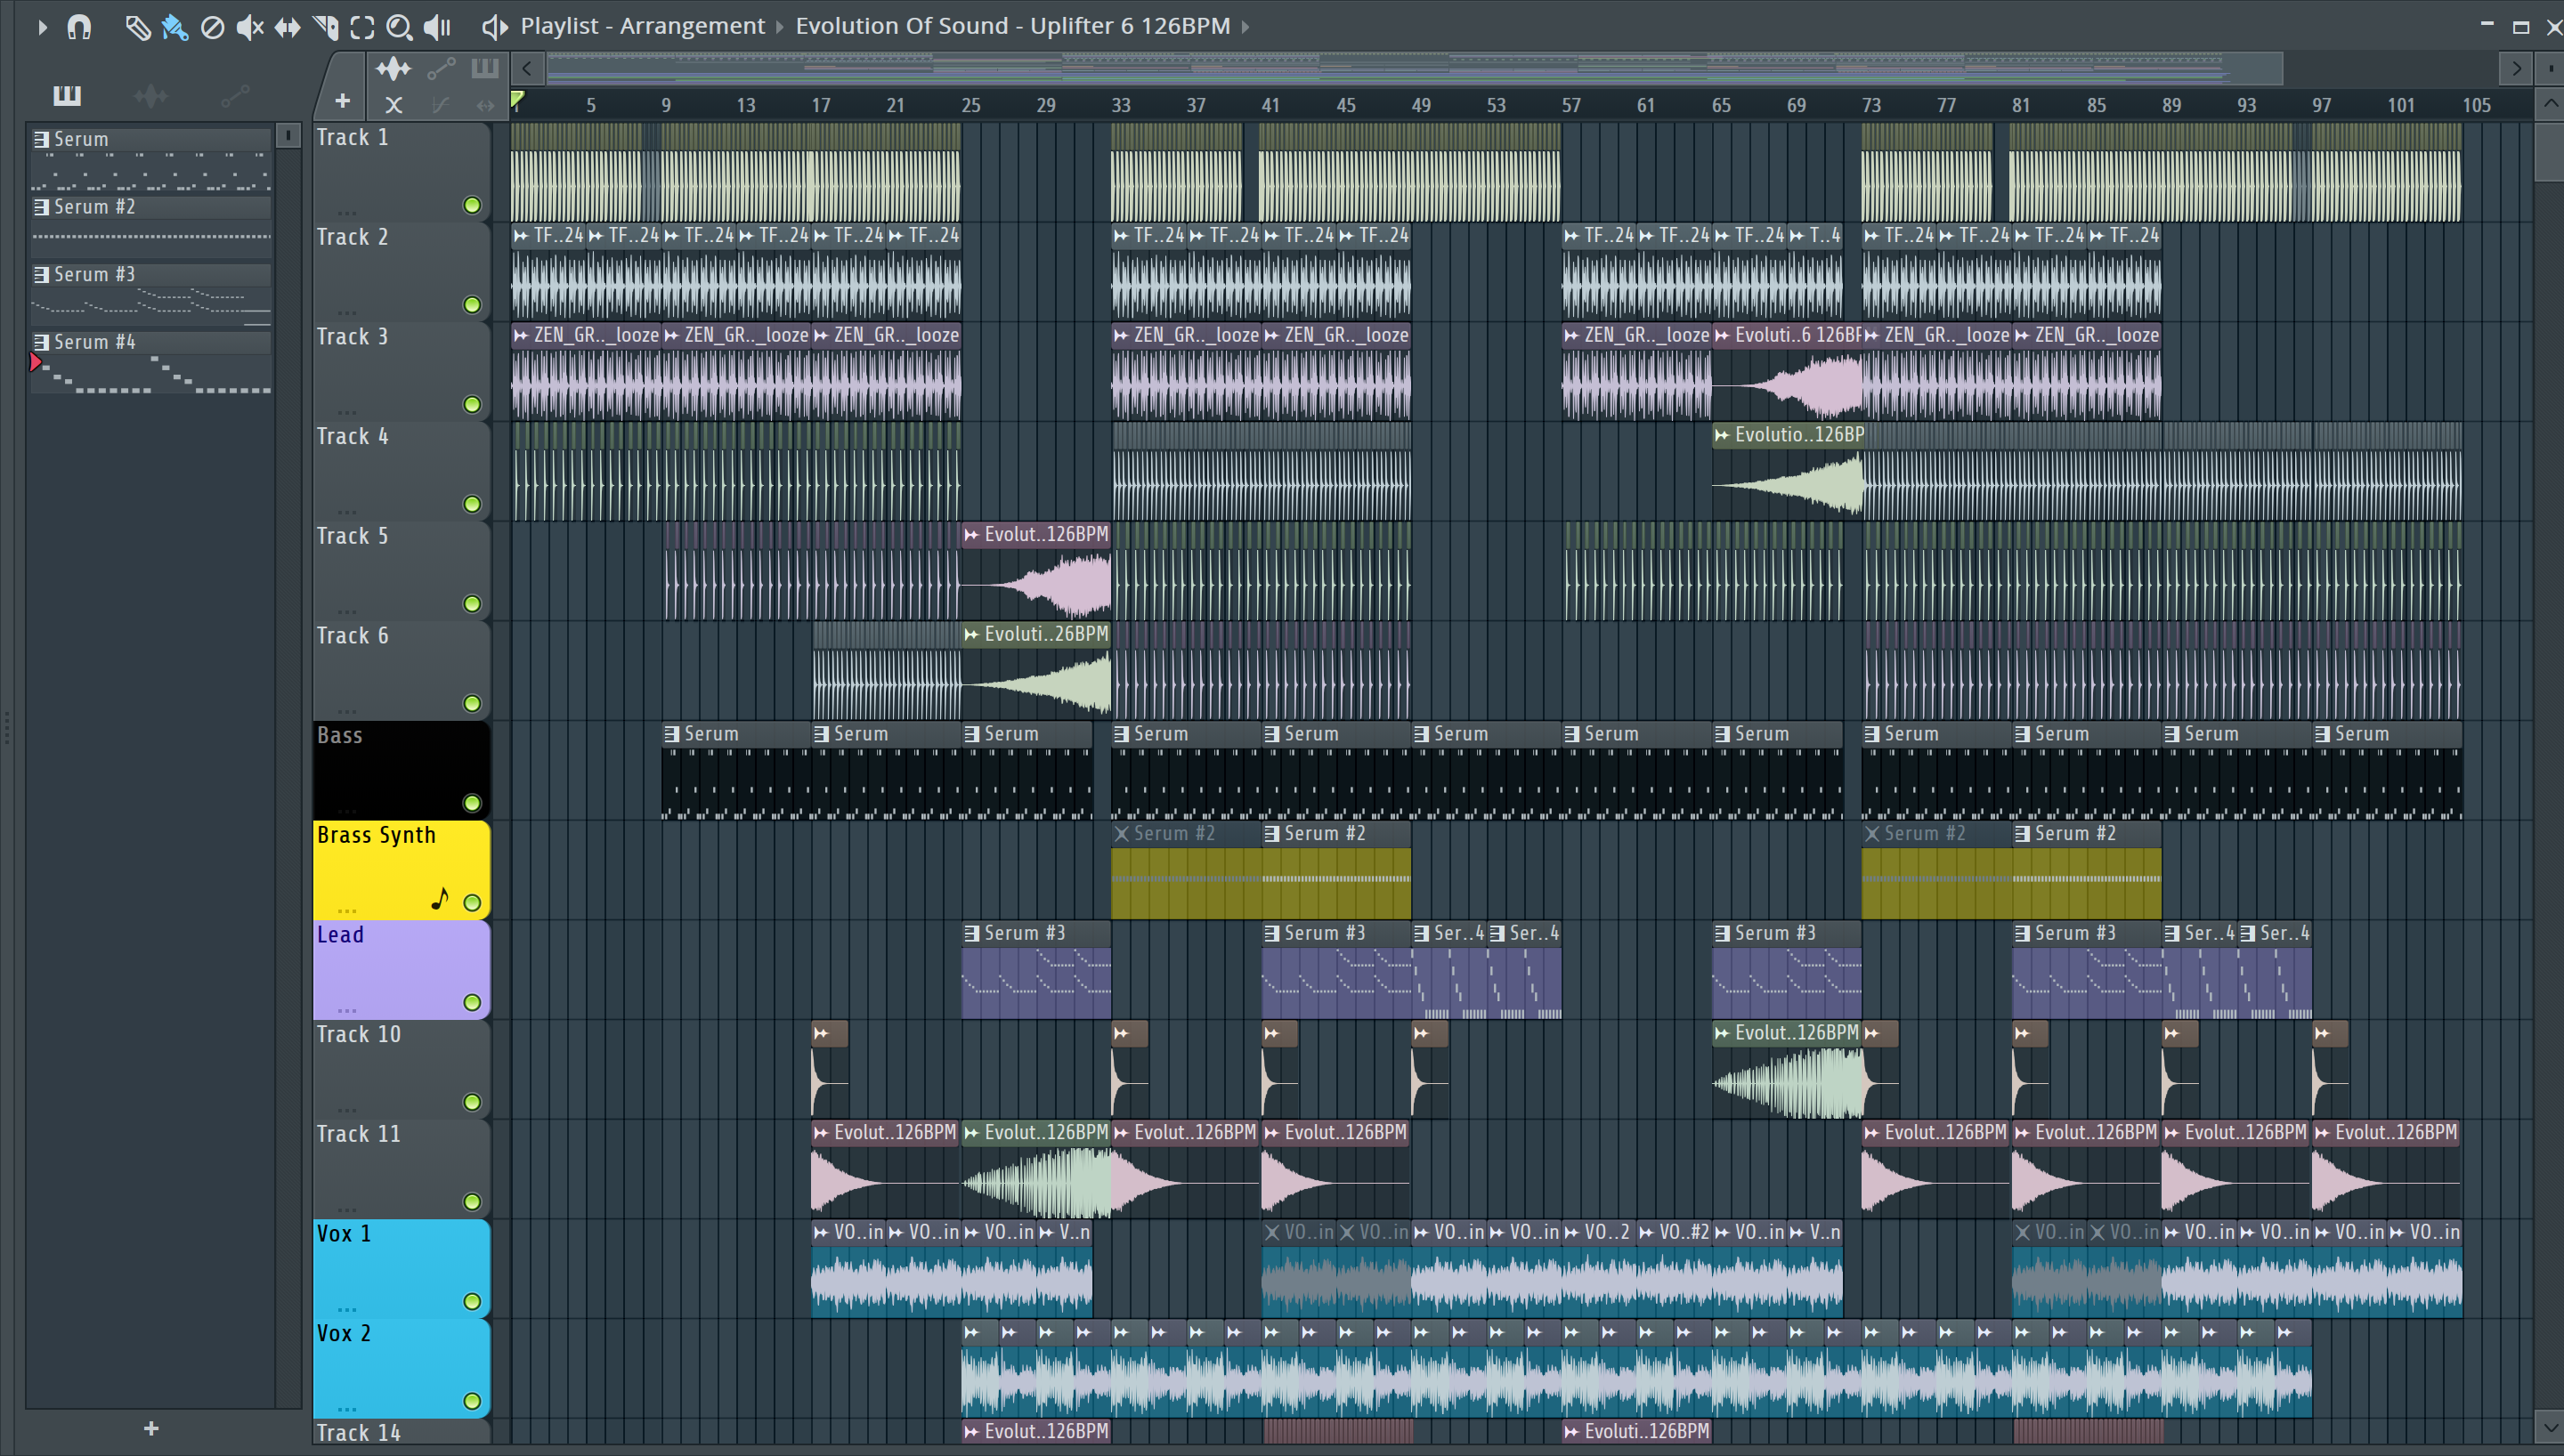Click the note icon on Brass Synth track
This screenshot has height=1456, width=2564.
[440, 898]
